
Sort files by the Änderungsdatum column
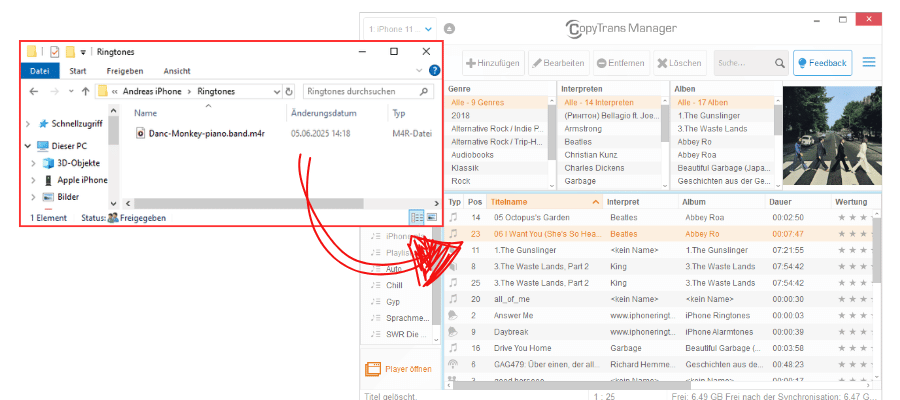point(324,113)
